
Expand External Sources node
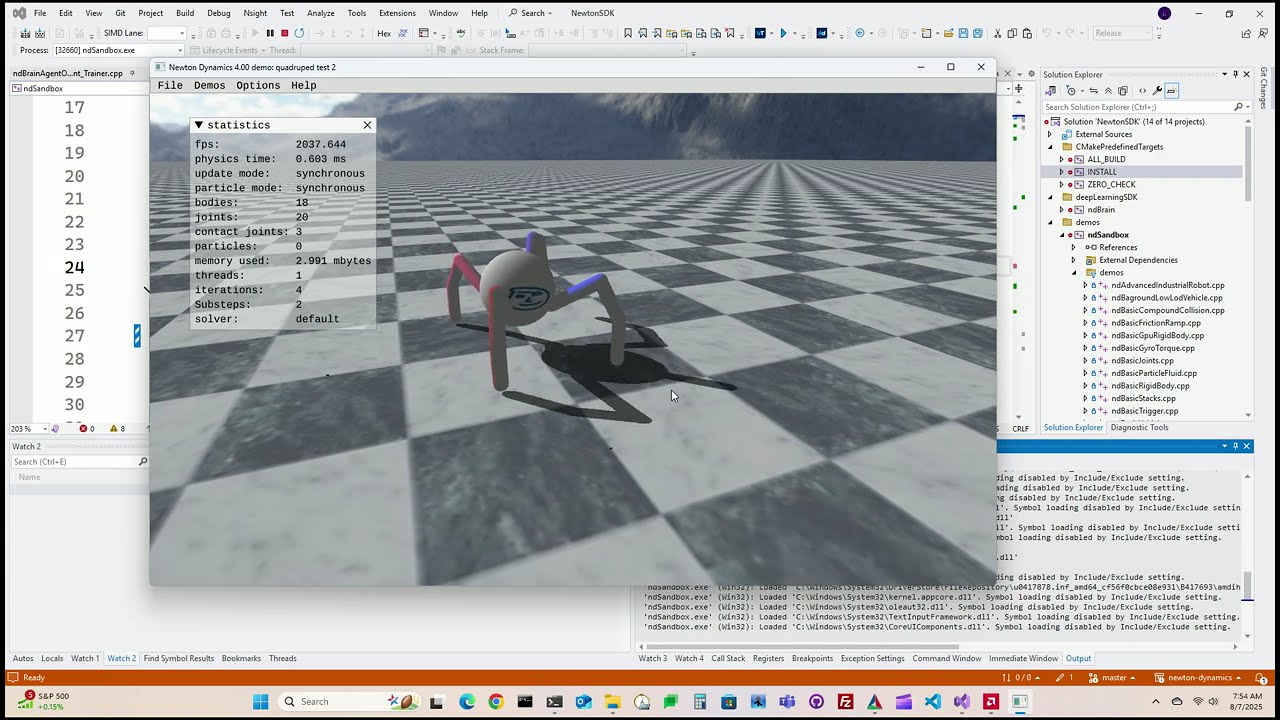[1050, 134]
